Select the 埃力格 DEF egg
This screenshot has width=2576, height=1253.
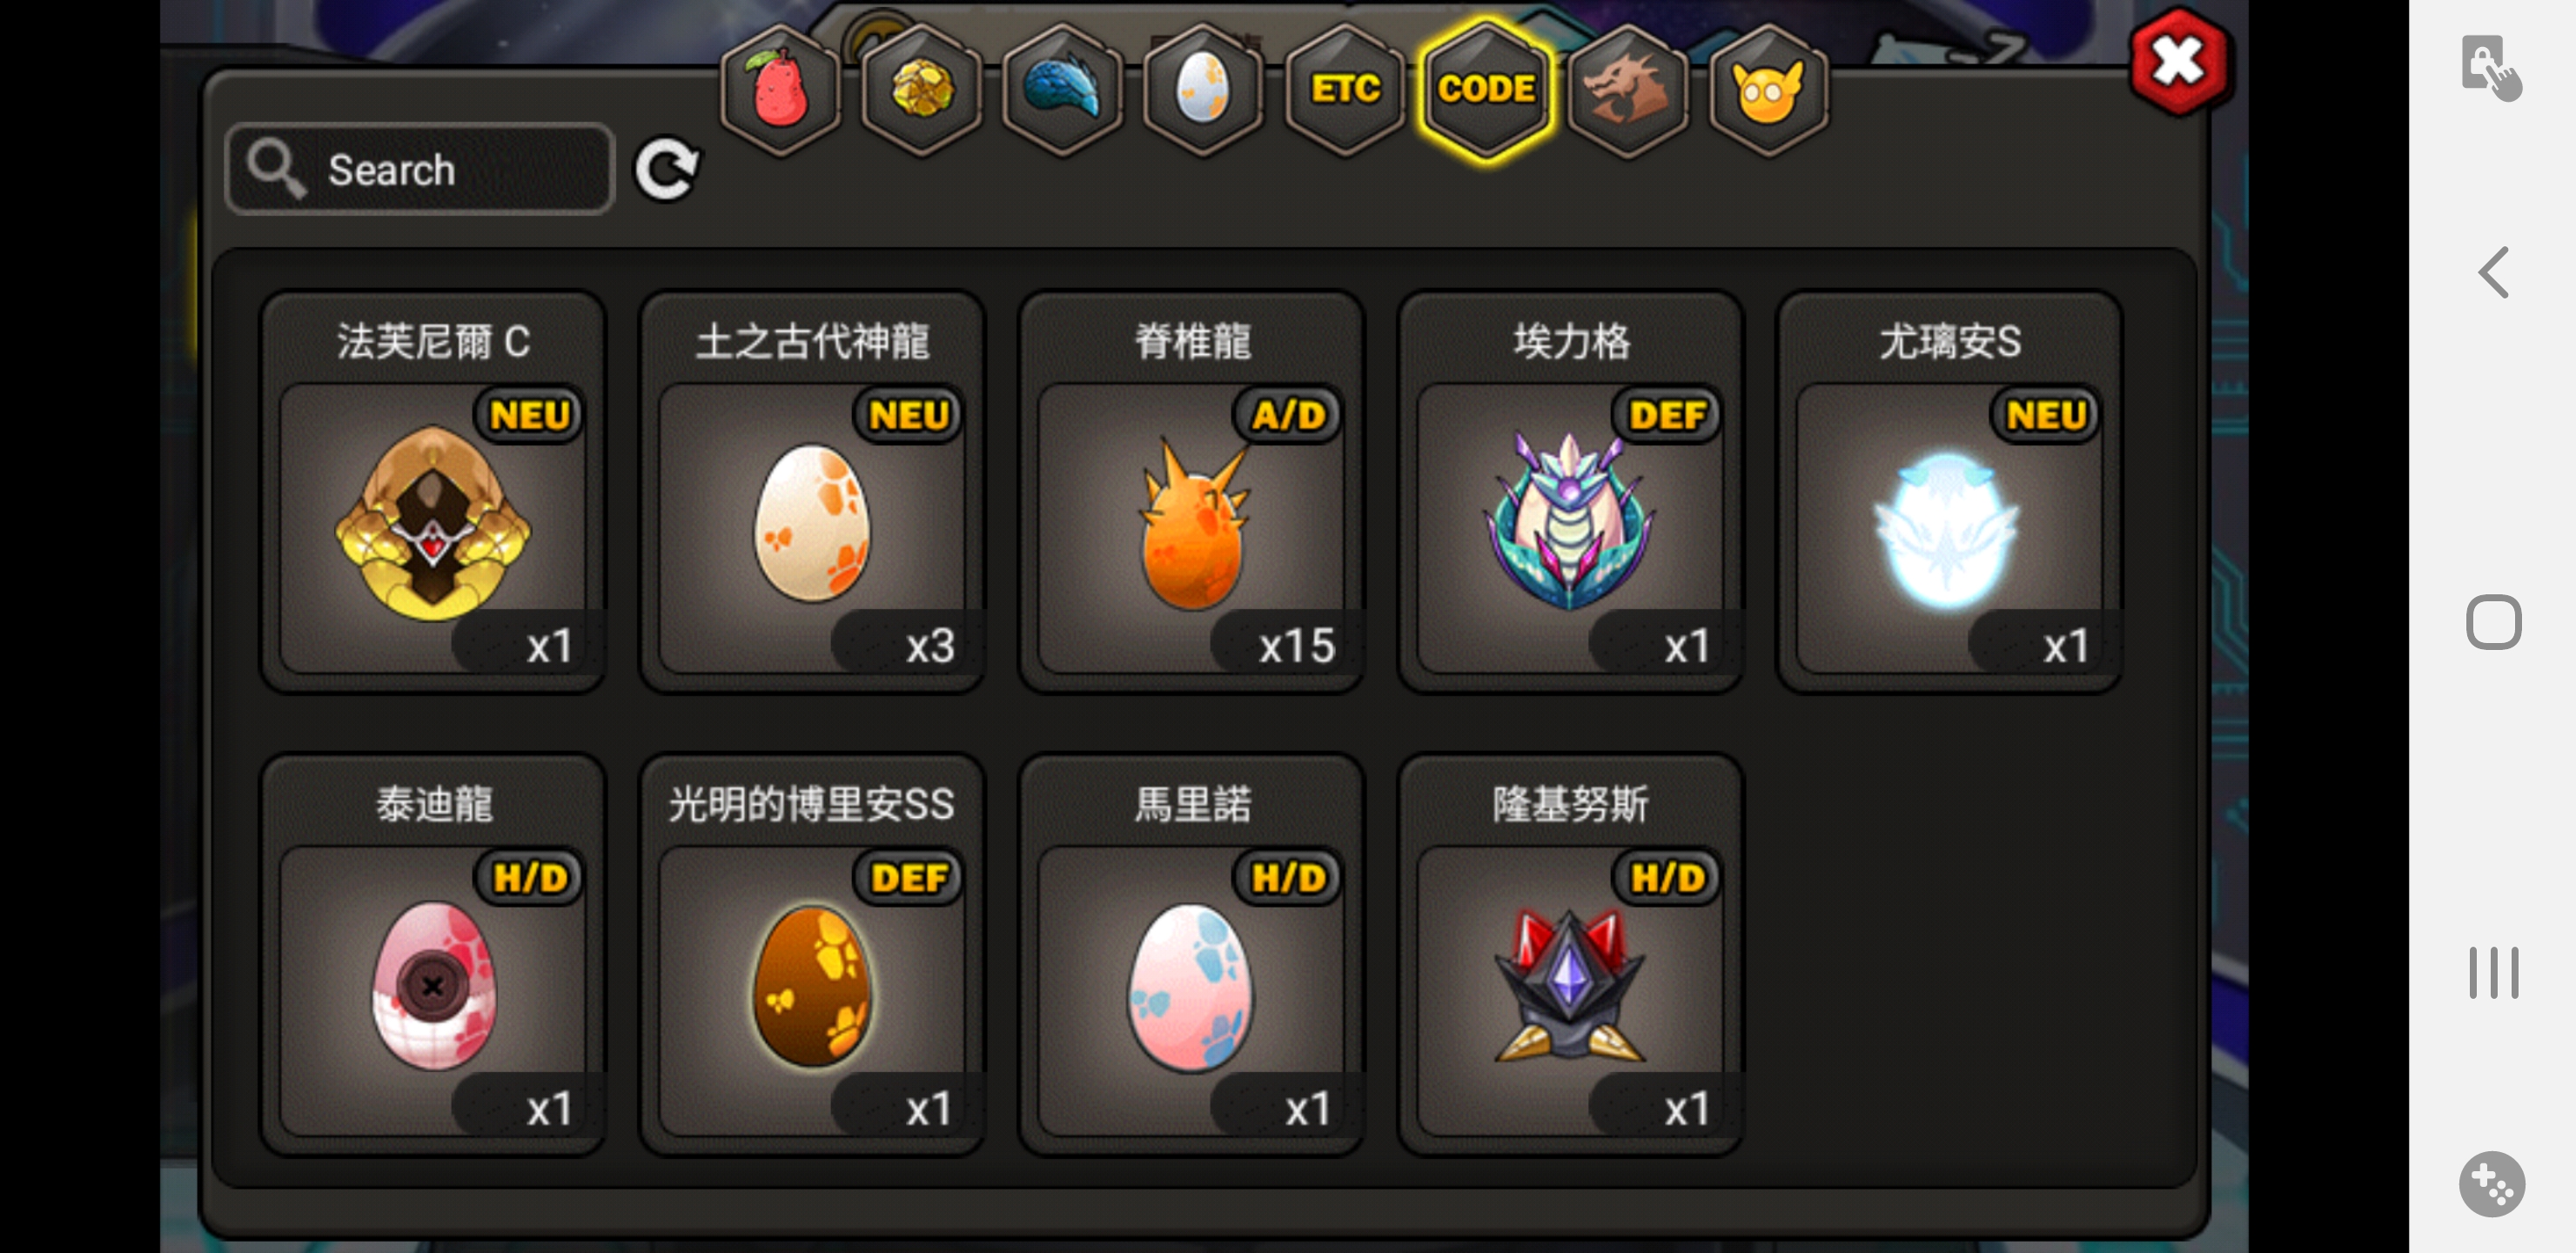click(x=1570, y=492)
